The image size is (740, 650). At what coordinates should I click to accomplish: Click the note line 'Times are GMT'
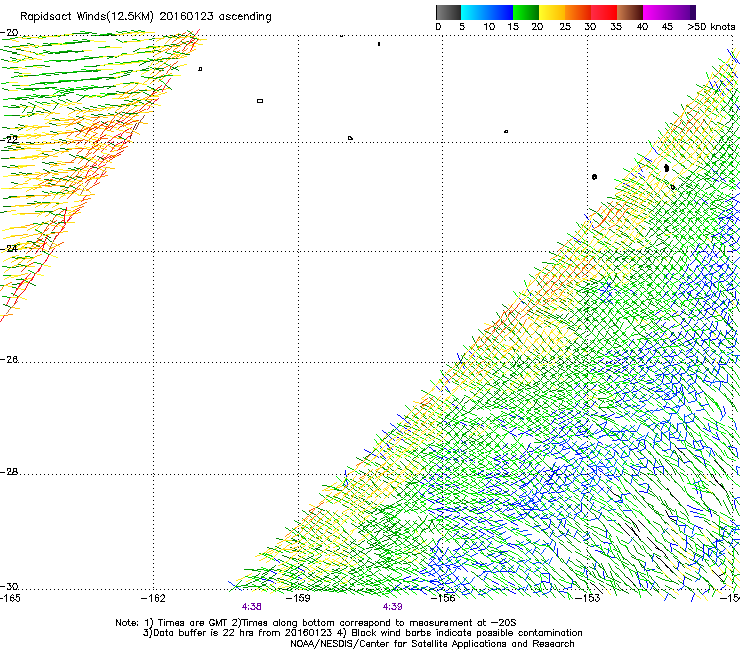click(192, 623)
